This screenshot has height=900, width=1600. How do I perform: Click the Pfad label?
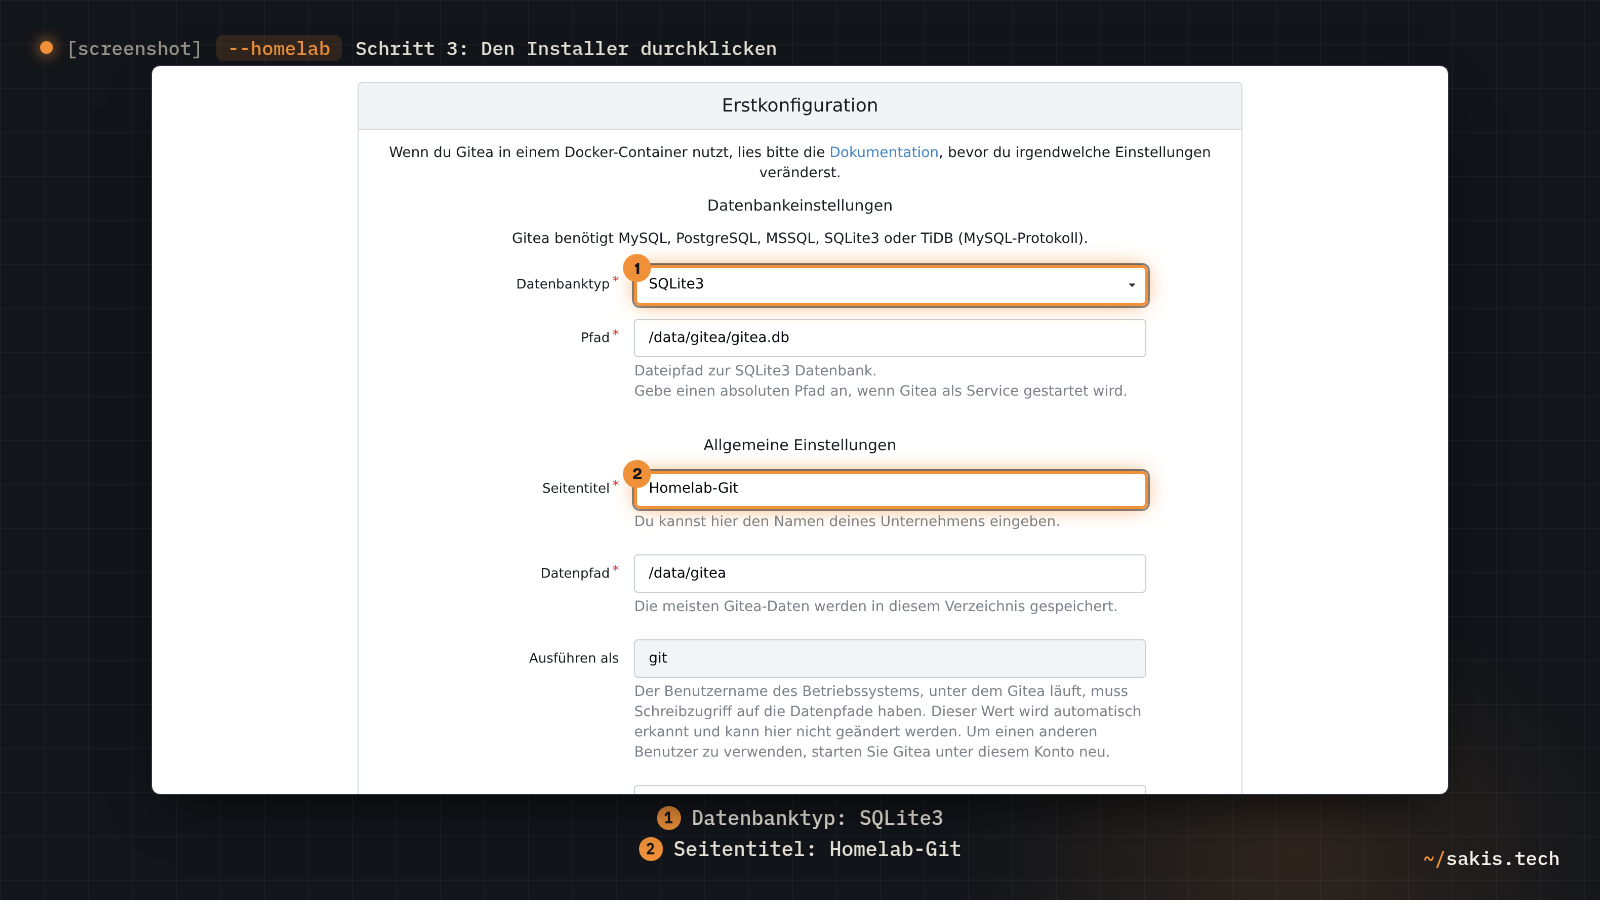595,338
